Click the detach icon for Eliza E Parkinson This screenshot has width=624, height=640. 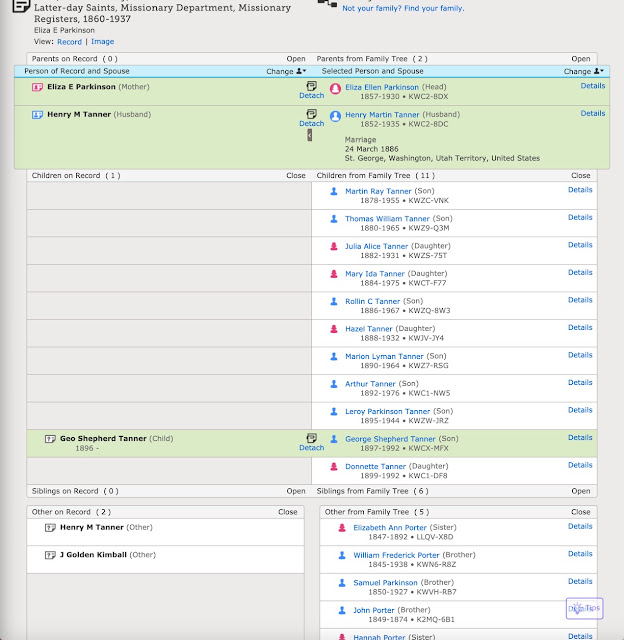pyautogui.click(x=311, y=86)
